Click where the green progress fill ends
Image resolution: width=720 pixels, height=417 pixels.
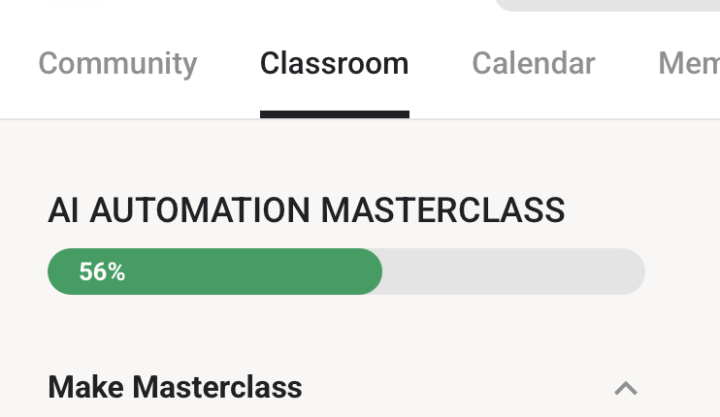click(378, 272)
